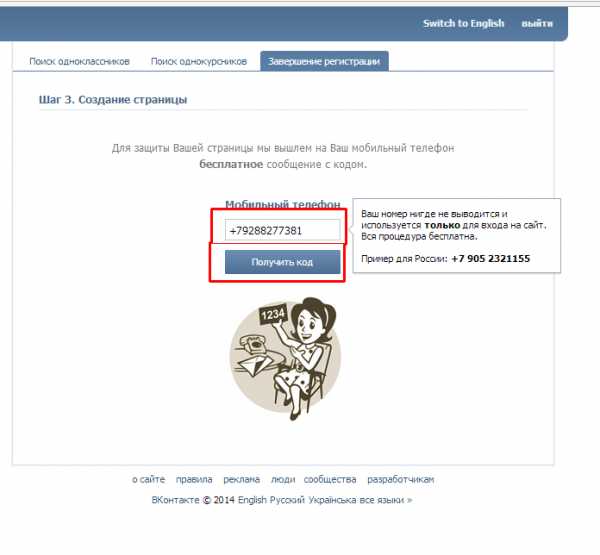
Task: Focus the mobile phone number field
Action: (x=282, y=230)
